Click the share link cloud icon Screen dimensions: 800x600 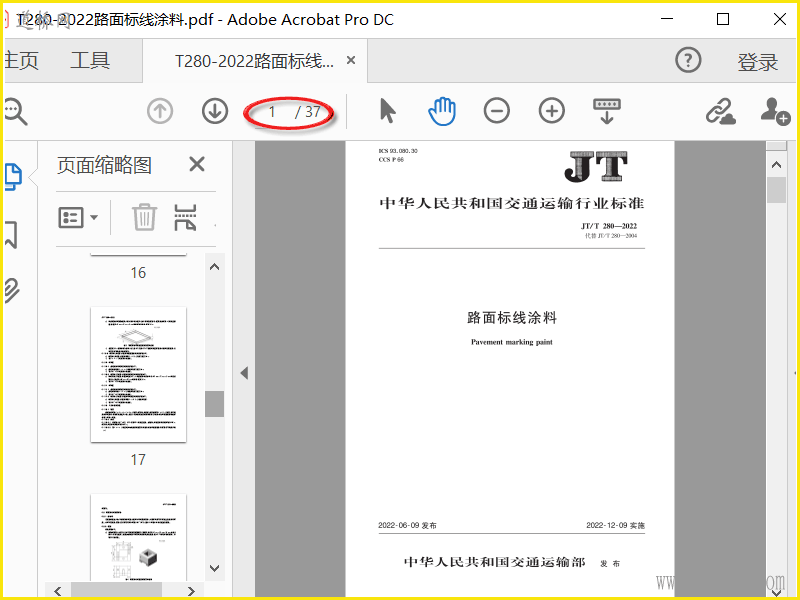point(720,111)
